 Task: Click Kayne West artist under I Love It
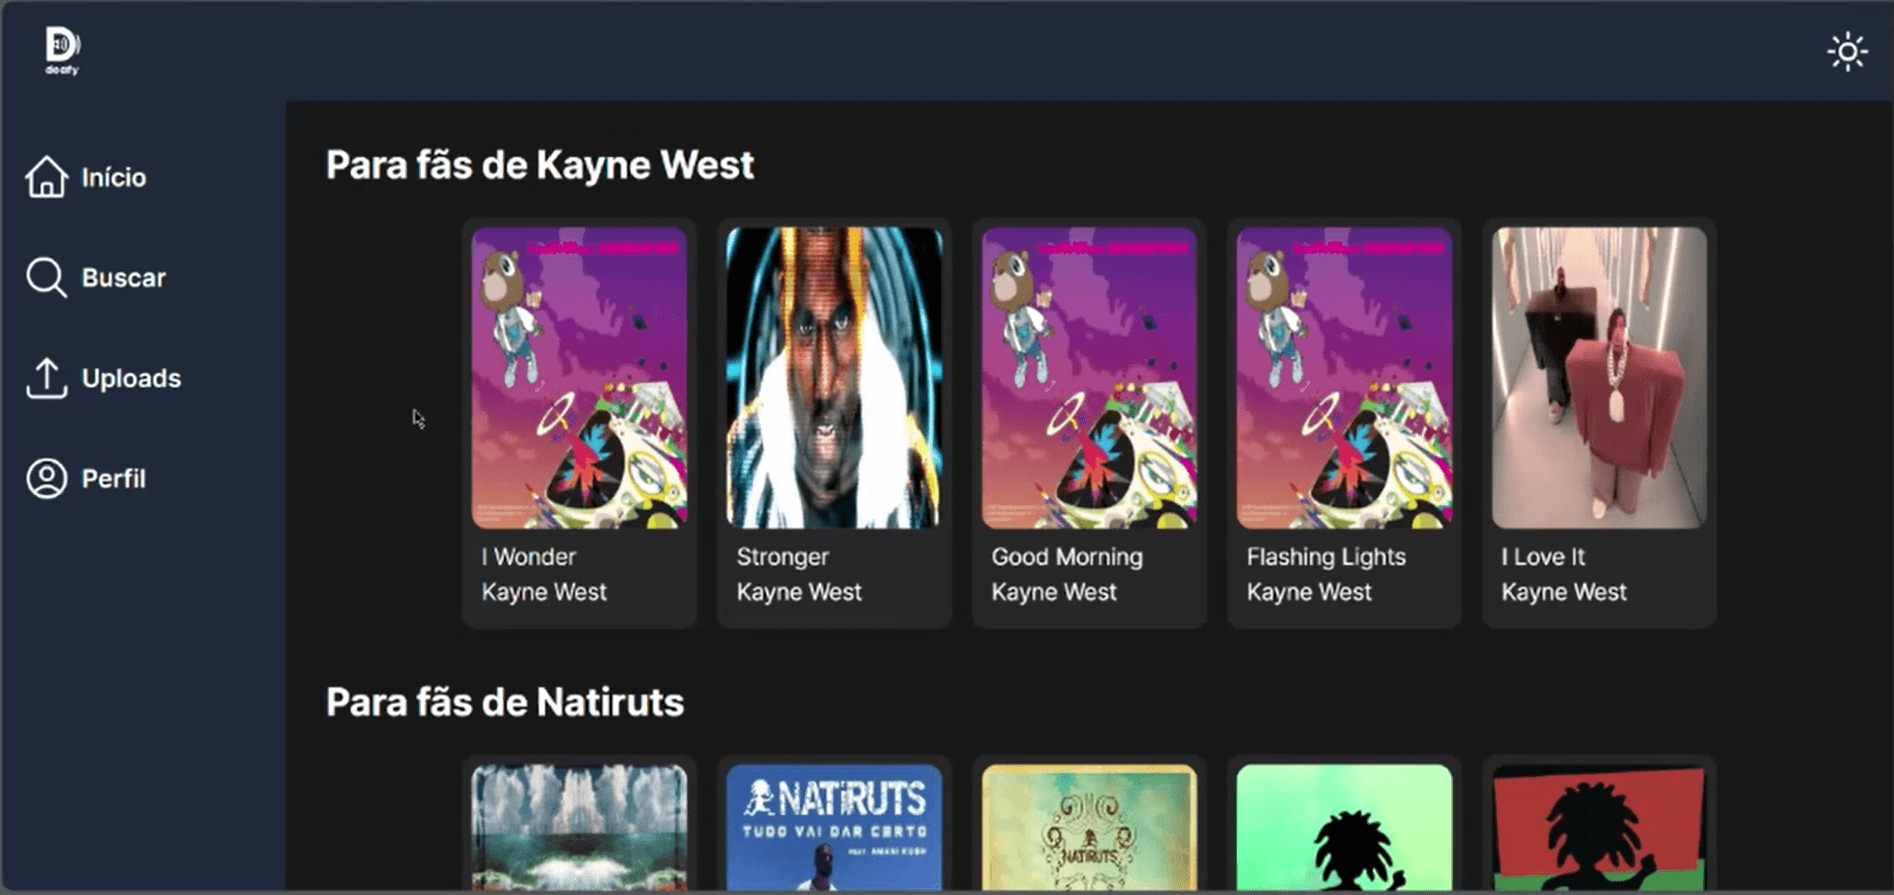click(x=1564, y=592)
